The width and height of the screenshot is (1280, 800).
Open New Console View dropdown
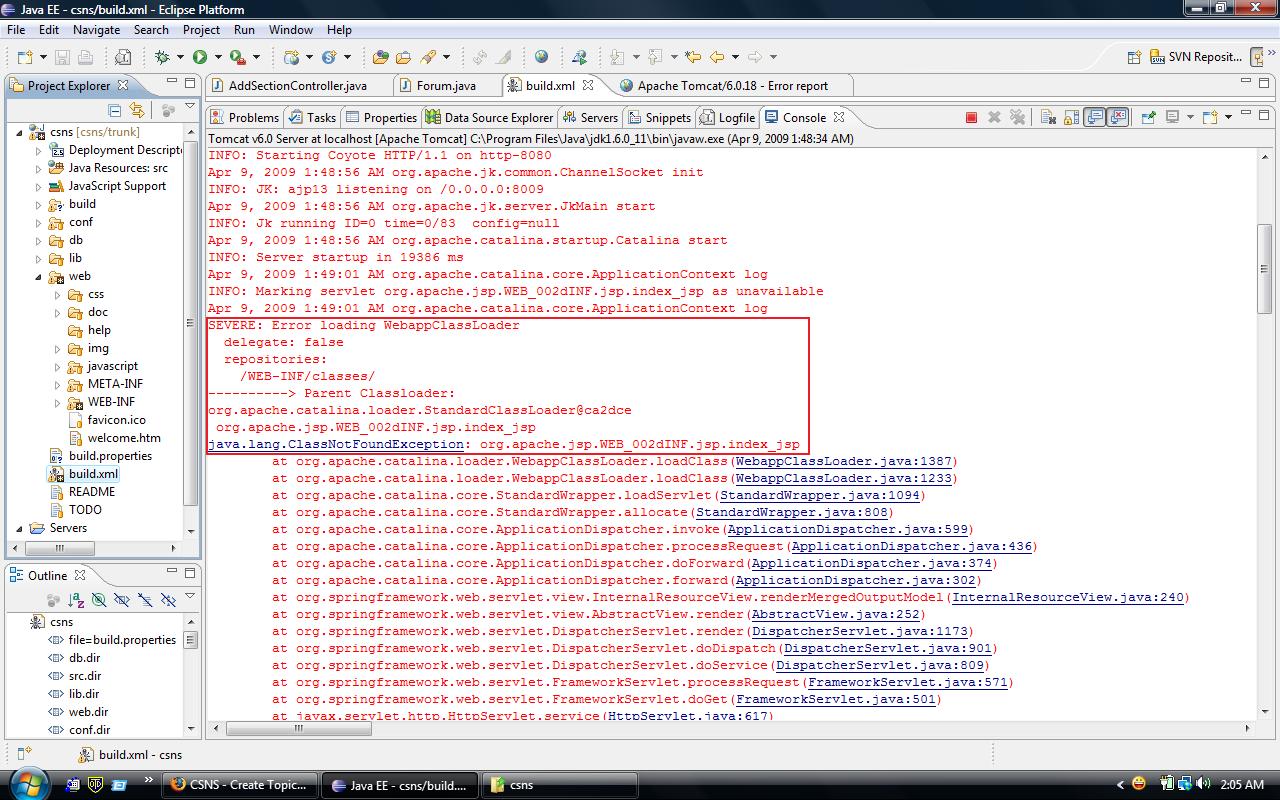1228,117
